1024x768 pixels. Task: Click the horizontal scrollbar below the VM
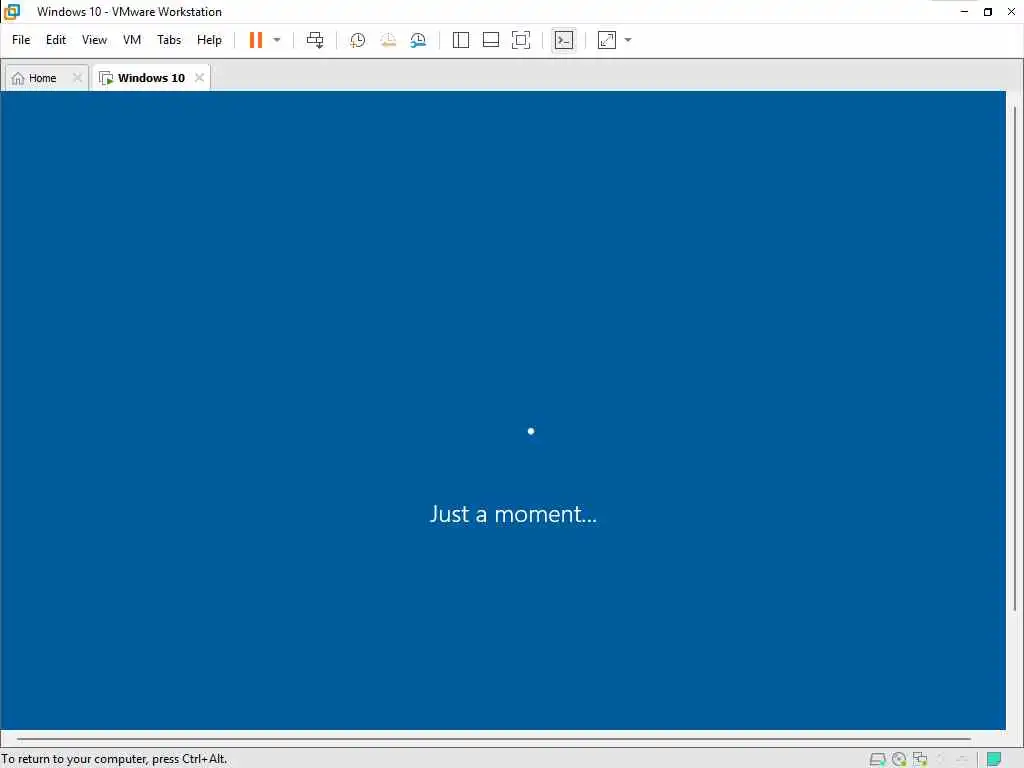[x=493, y=739]
